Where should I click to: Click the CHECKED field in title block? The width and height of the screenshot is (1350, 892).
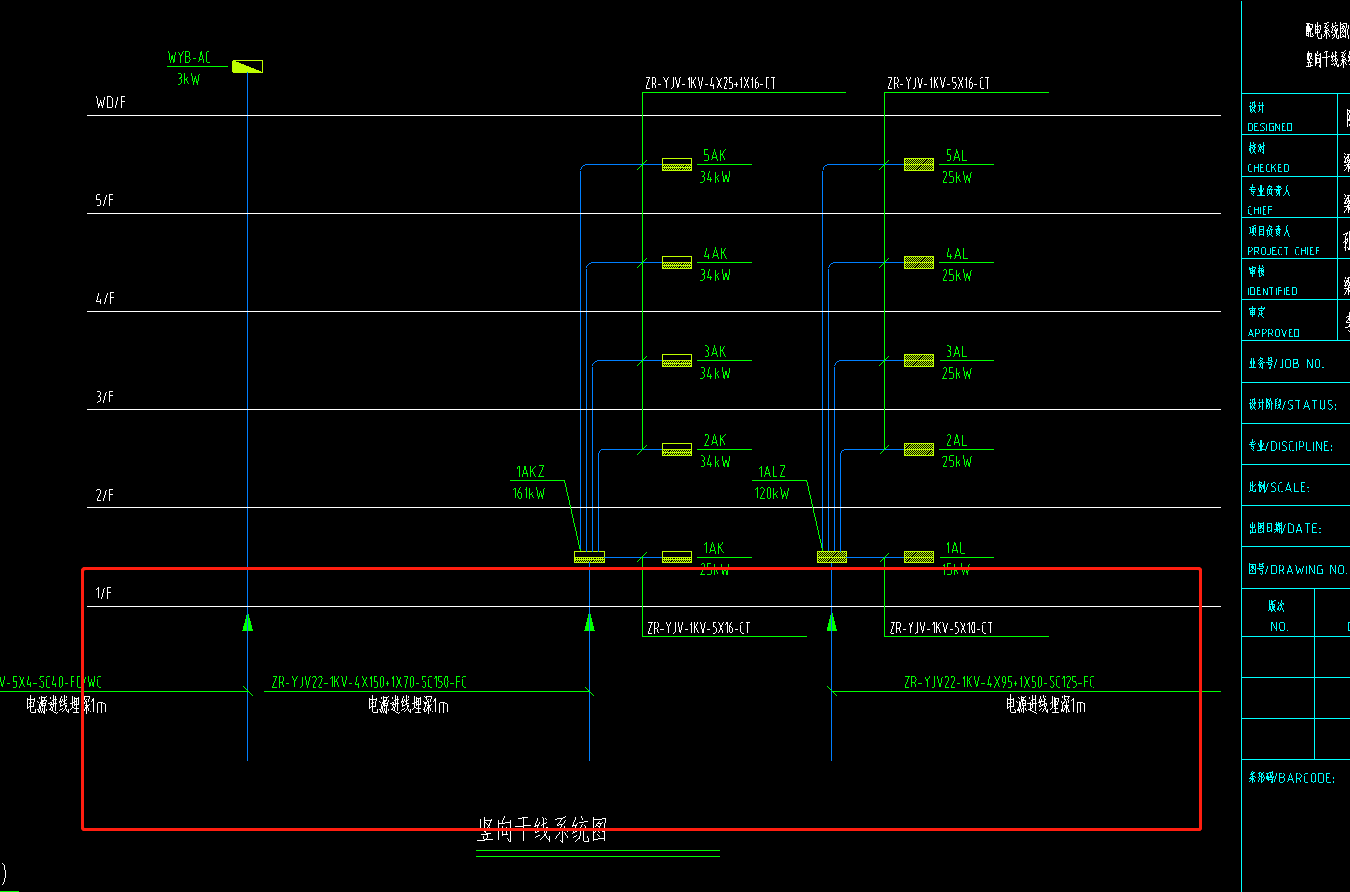1268,168
